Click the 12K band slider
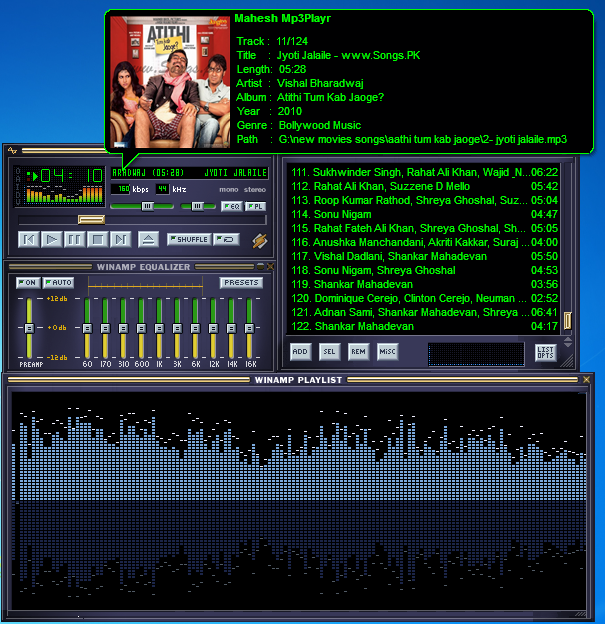Image resolution: width=607 pixels, height=625 pixels. point(213,328)
